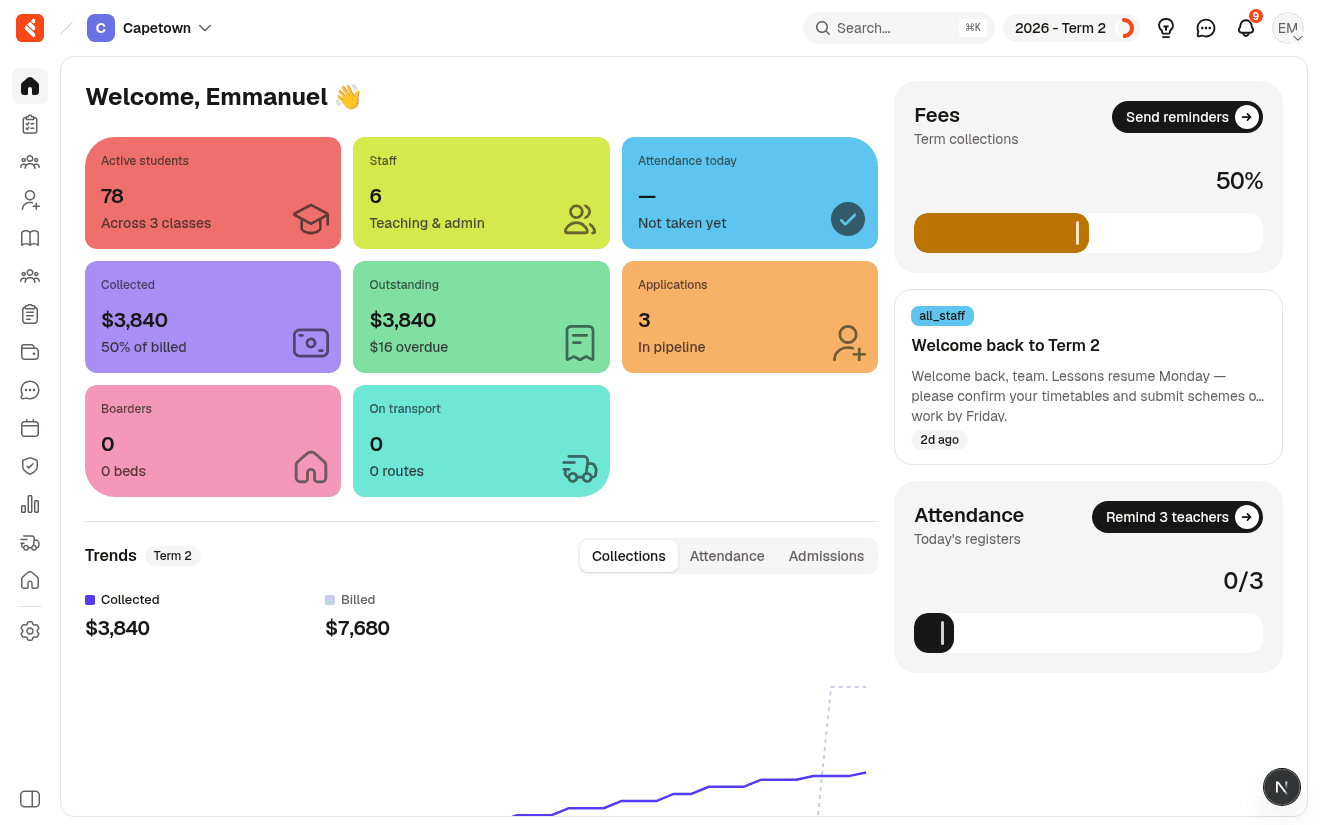
Task: Click the receipt icon on the Outstanding card
Action: coord(580,343)
